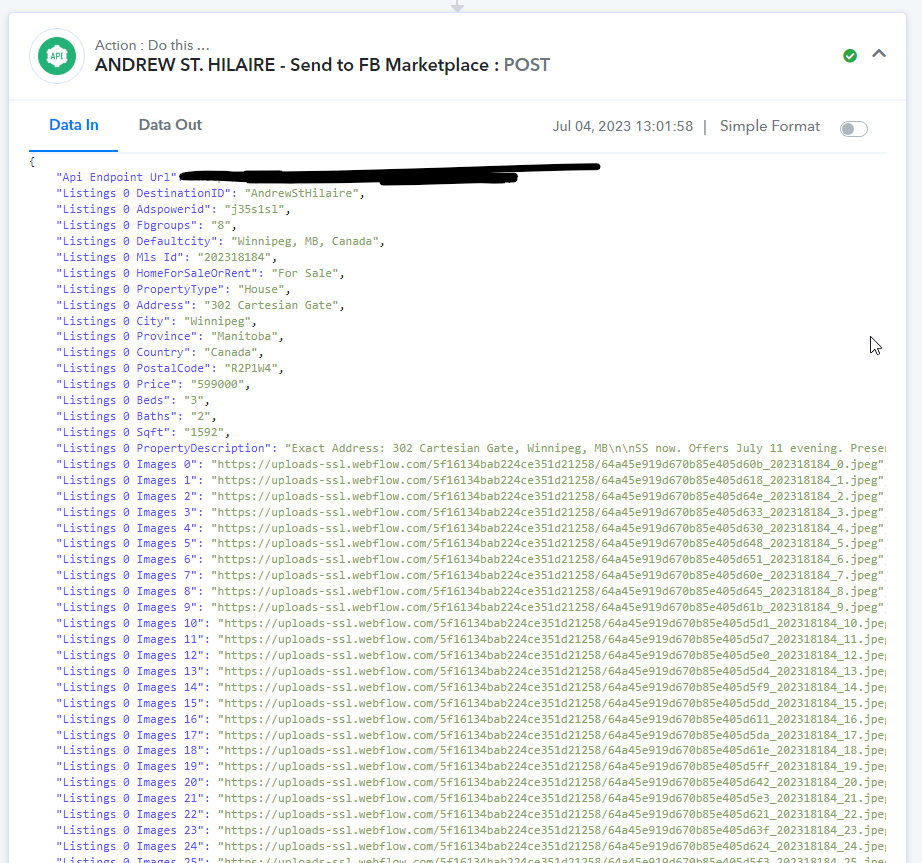Click the Beds value 3
The width and height of the screenshot is (922, 863).
(193, 400)
